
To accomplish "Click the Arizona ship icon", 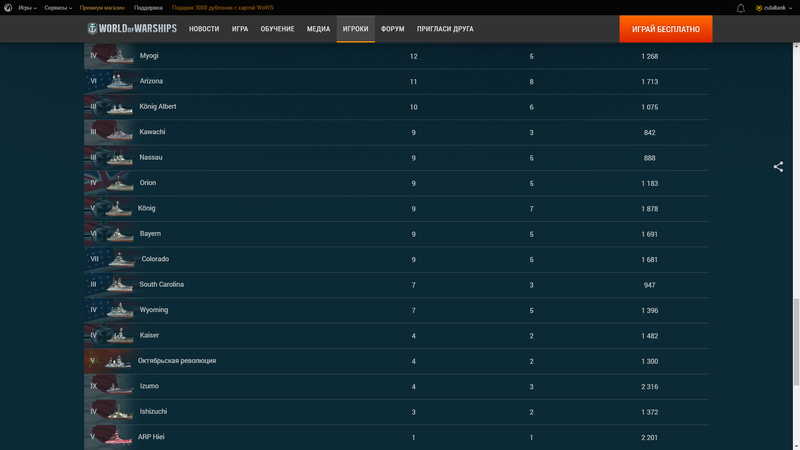I will coord(120,82).
